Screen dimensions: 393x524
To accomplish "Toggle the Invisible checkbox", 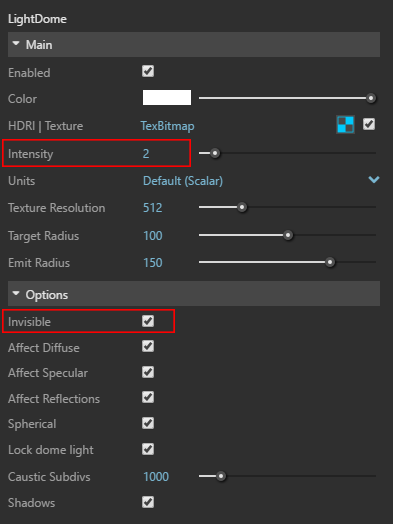I will click(x=148, y=321).
